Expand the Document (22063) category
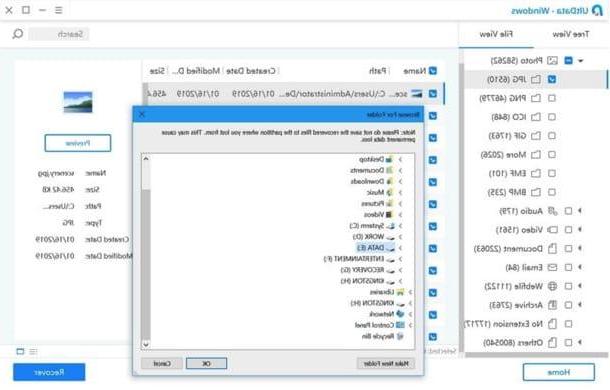Viewport: 610px width, 390px height. coord(580,248)
